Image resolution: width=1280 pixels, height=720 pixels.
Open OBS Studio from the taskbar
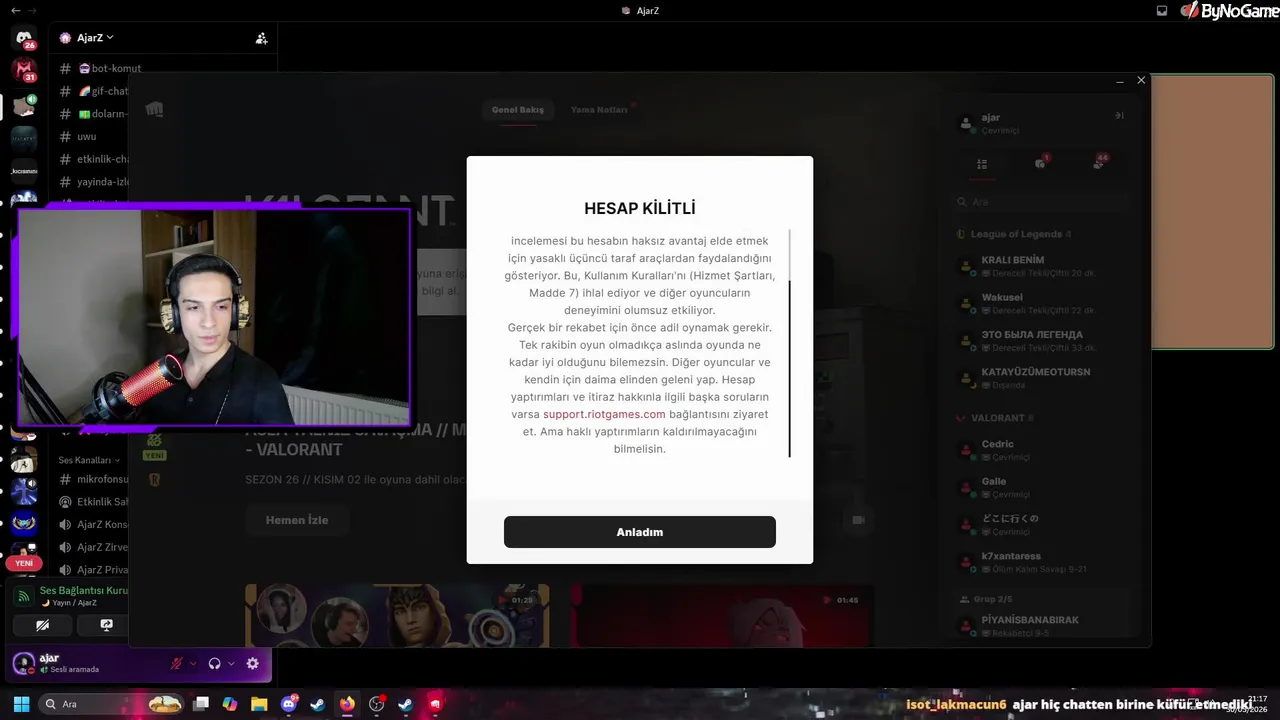pos(376,704)
